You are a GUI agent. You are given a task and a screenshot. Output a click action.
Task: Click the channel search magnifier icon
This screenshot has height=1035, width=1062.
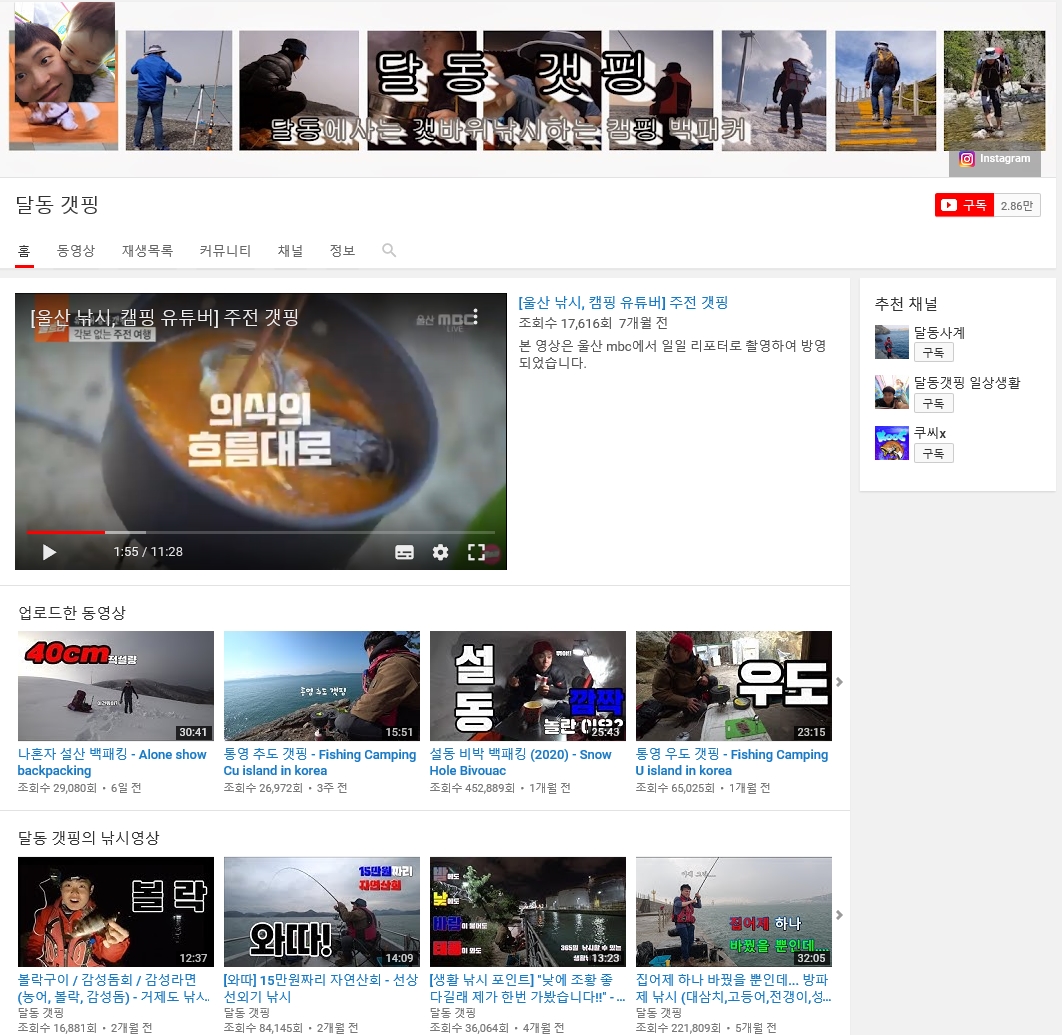tap(389, 250)
